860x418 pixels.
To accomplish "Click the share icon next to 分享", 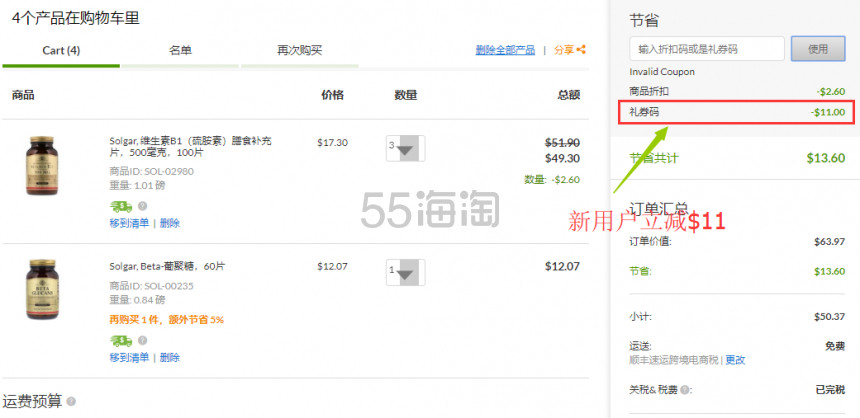I will (581, 49).
